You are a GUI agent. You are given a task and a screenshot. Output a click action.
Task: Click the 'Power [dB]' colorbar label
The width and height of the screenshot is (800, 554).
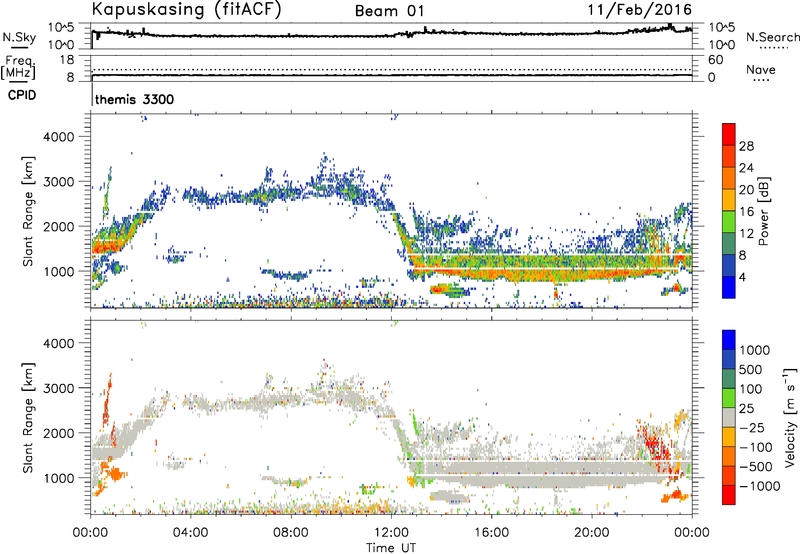click(x=763, y=211)
